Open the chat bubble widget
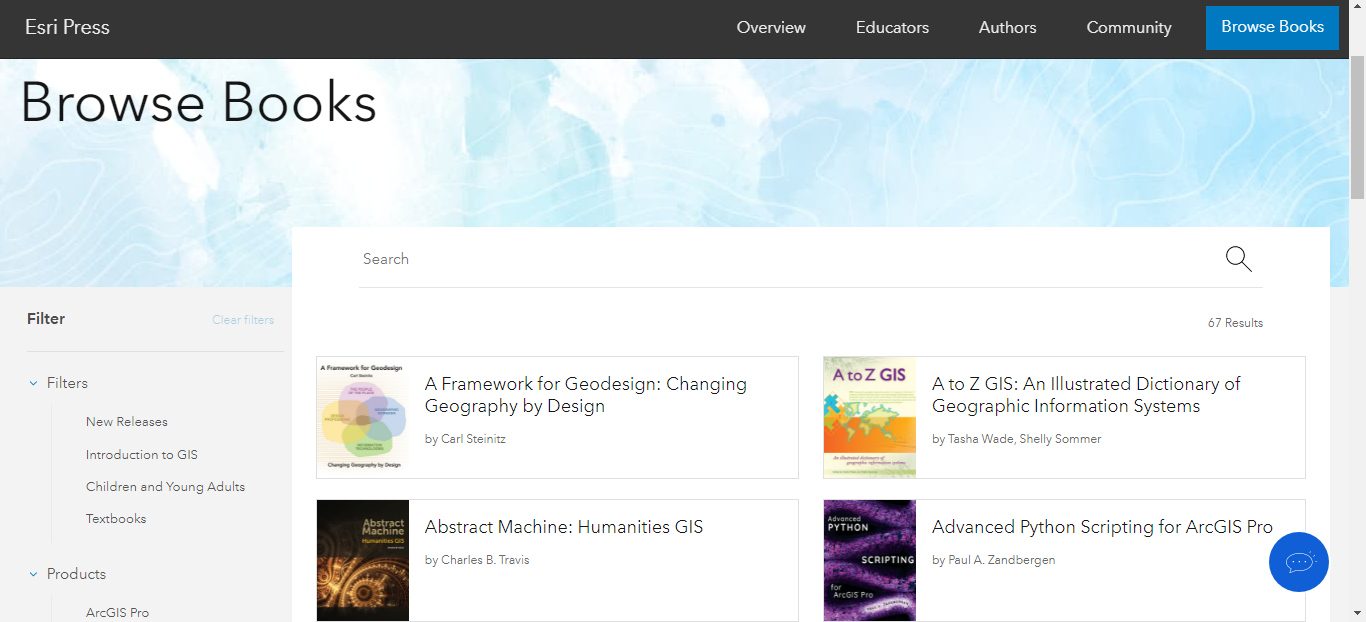1366x622 pixels. click(x=1299, y=562)
